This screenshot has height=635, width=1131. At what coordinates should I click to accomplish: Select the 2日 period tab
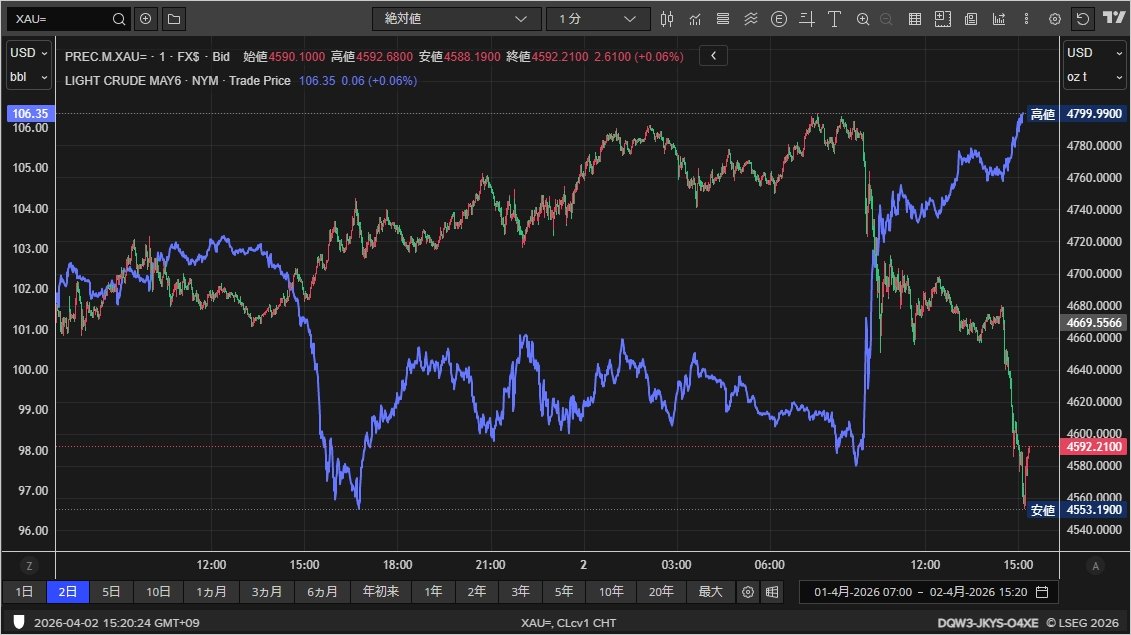click(68, 592)
